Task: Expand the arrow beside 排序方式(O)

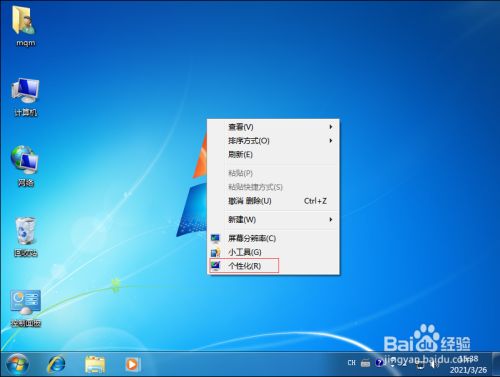Action: (331, 141)
